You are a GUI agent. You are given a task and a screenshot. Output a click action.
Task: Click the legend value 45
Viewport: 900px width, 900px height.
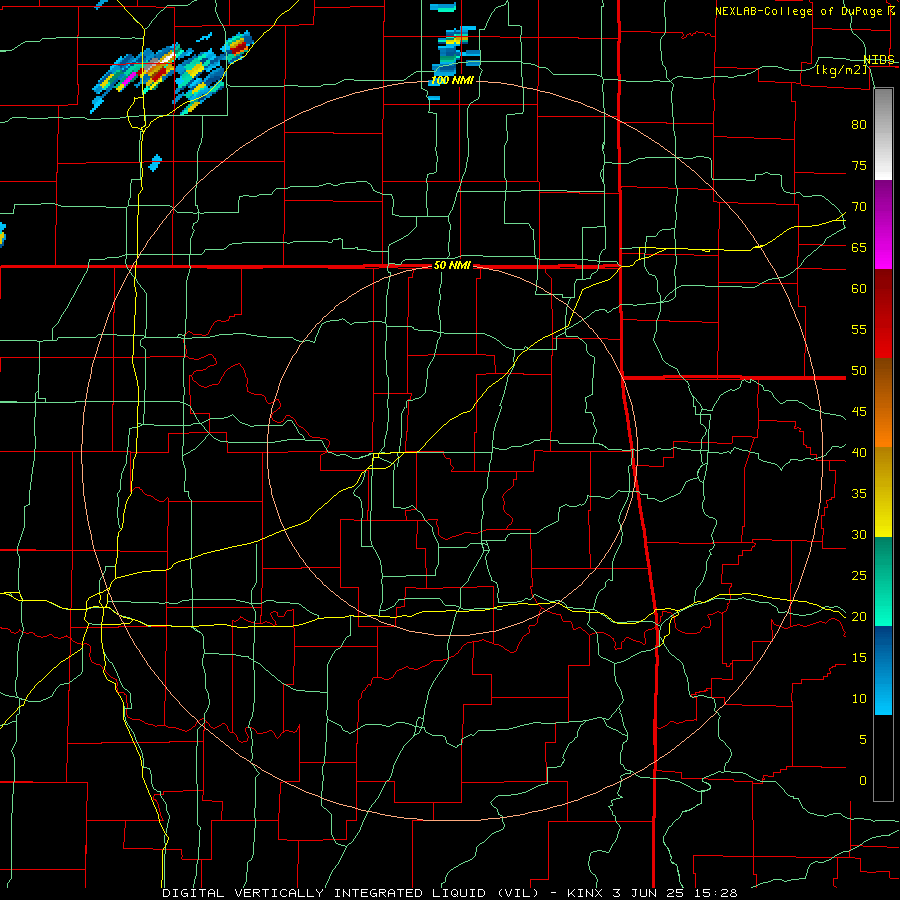[x=859, y=412]
